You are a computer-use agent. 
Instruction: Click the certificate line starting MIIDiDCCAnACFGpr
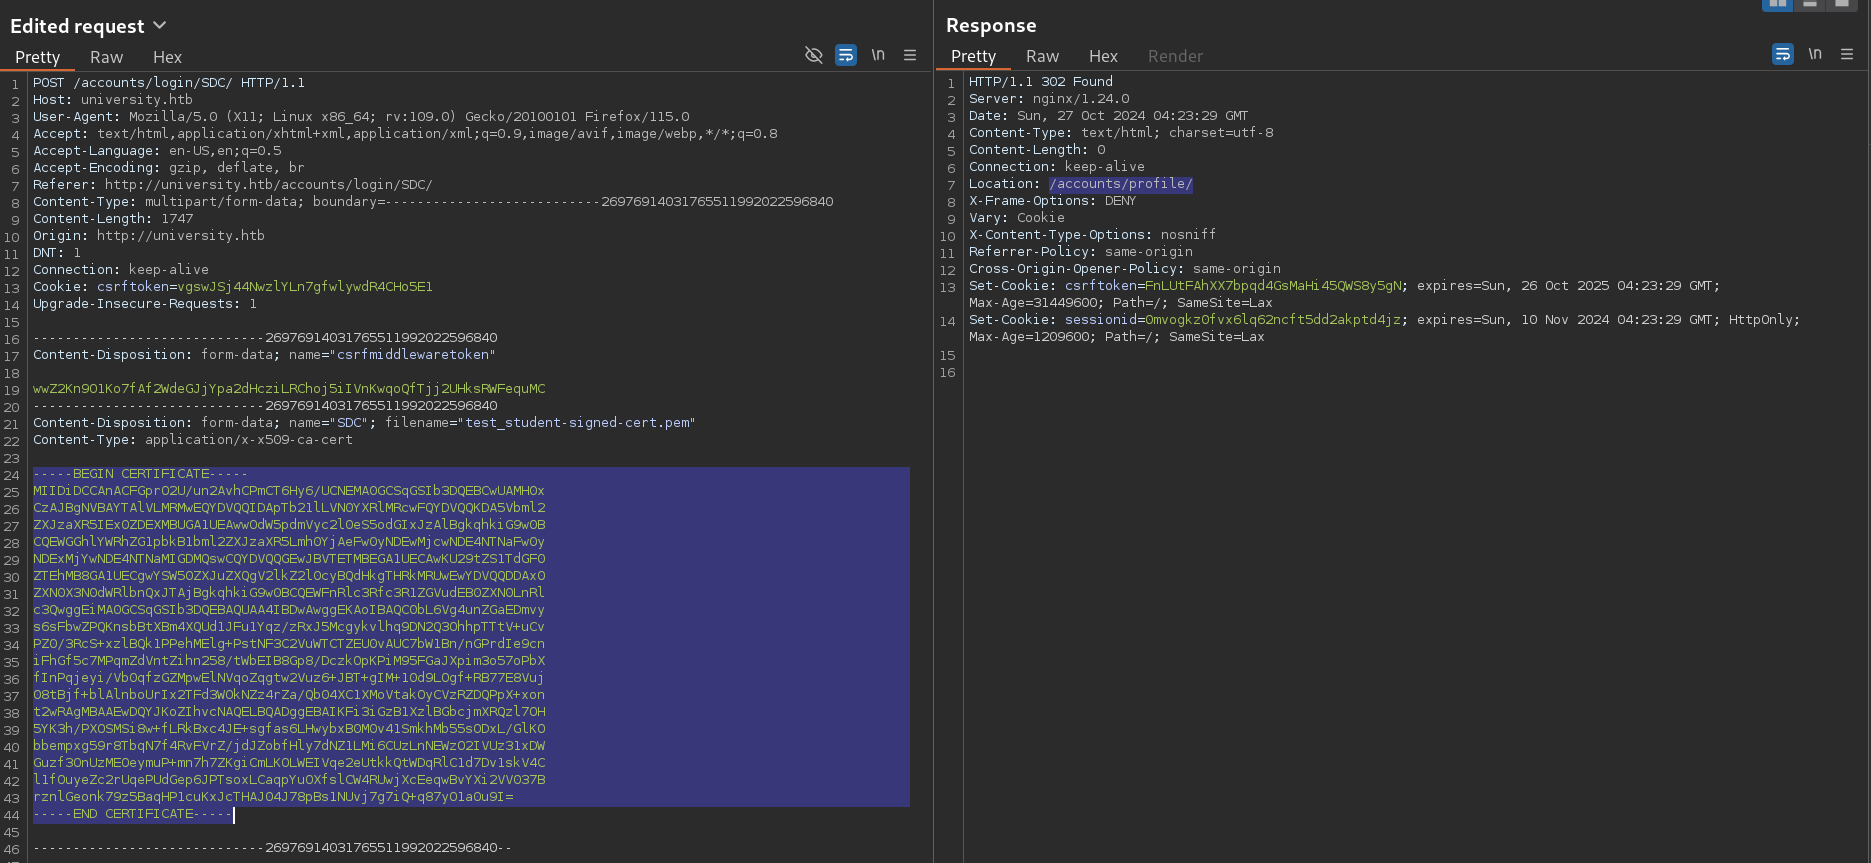(289, 491)
